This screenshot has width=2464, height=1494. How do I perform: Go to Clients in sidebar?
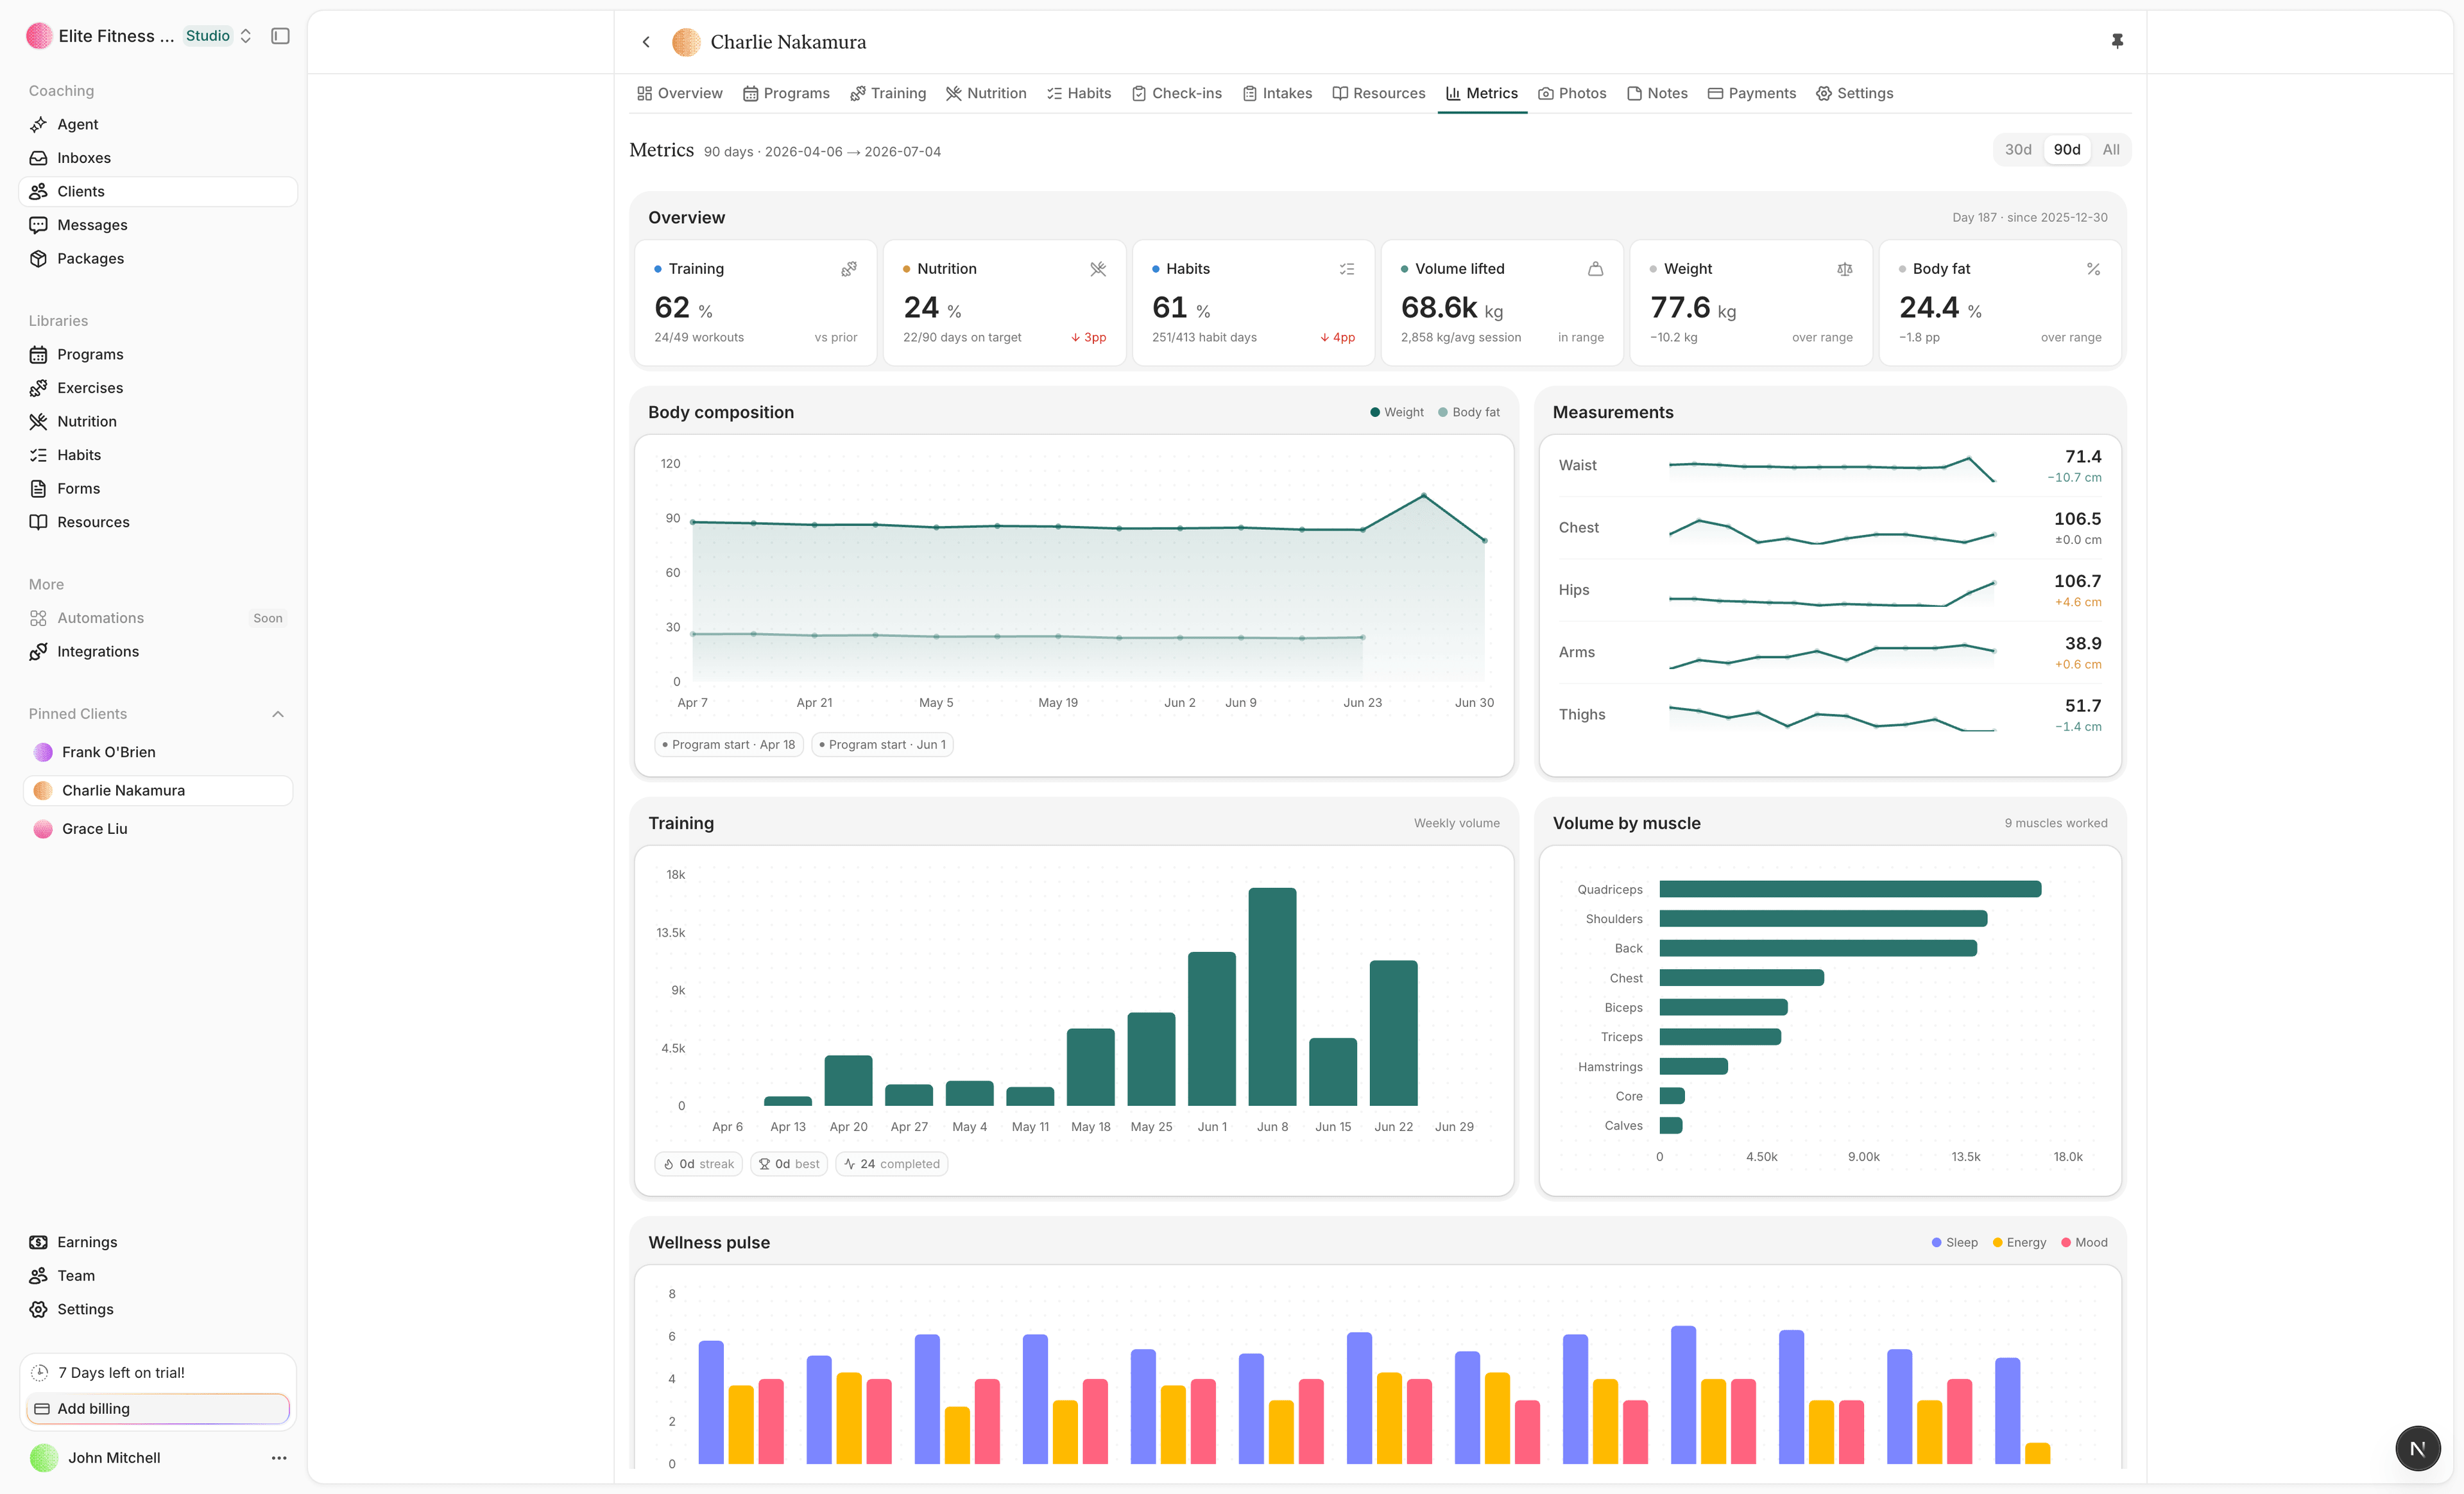click(158, 191)
